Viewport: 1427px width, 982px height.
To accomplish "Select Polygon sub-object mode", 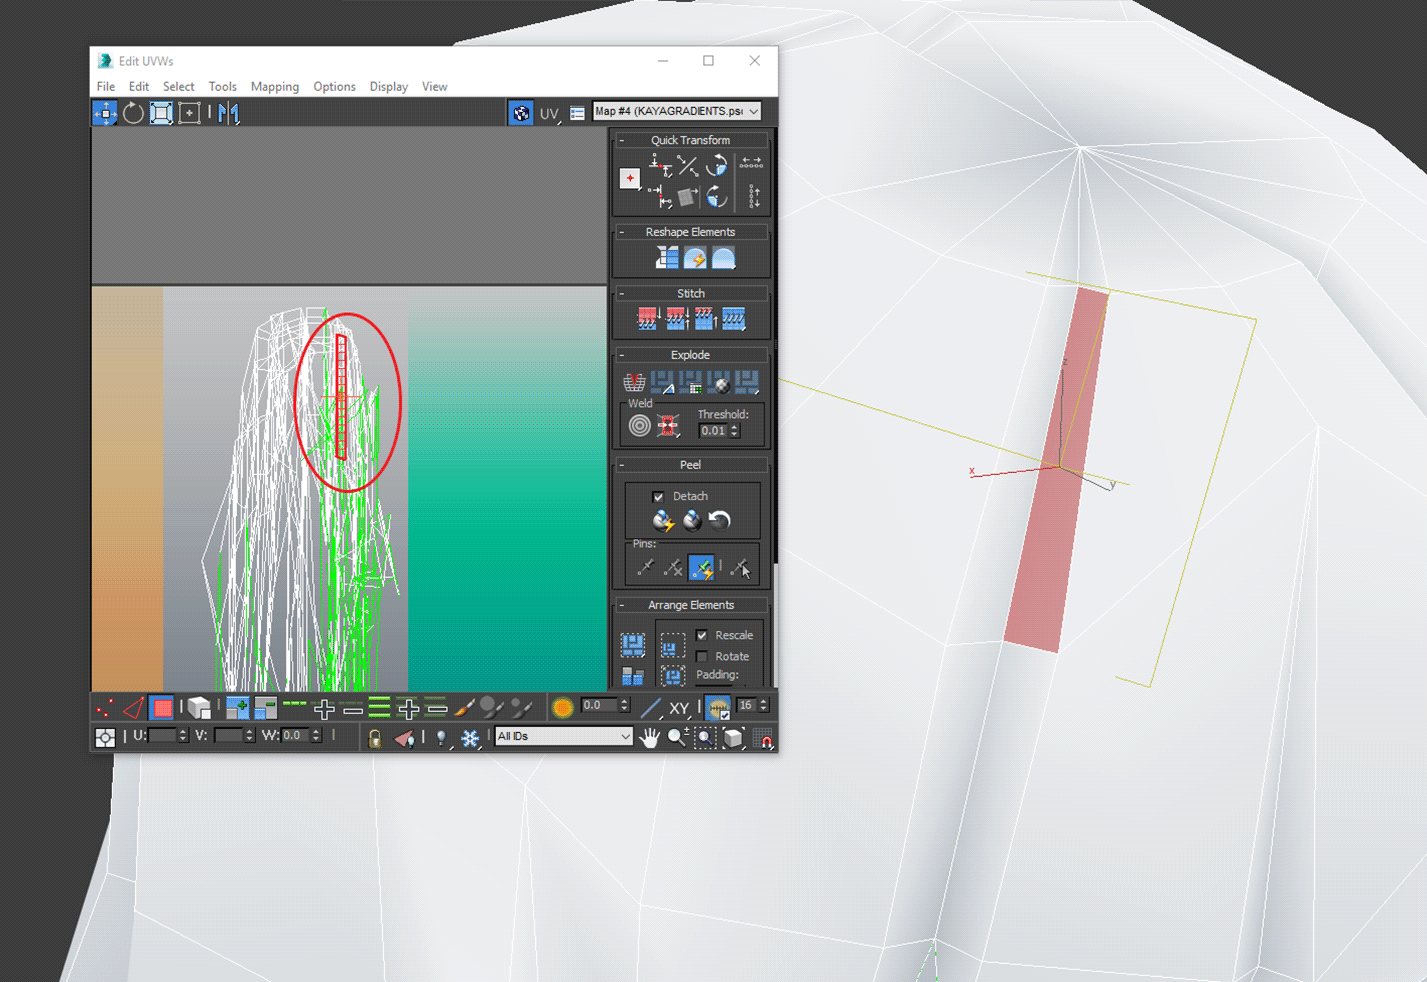I will pyautogui.click(x=161, y=708).
